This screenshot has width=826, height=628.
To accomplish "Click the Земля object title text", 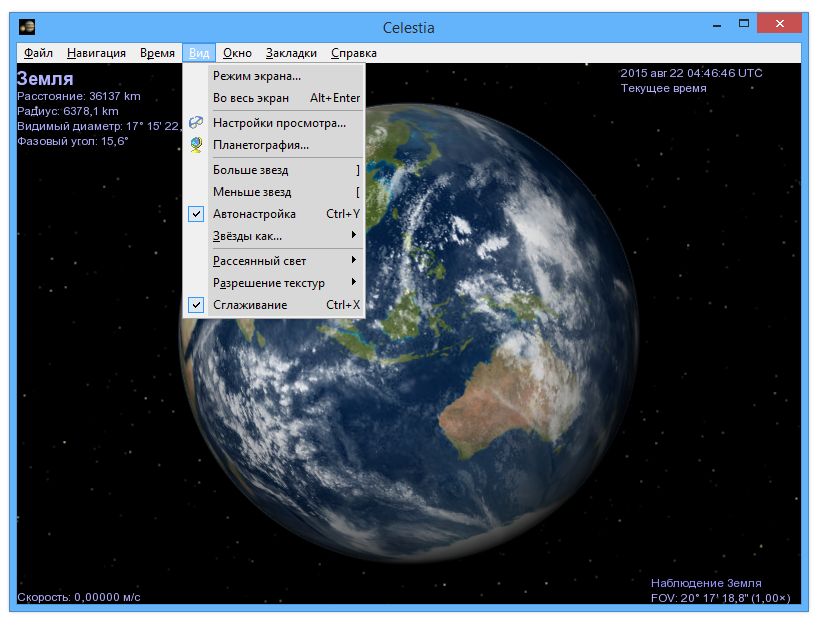I will [45, 78].
